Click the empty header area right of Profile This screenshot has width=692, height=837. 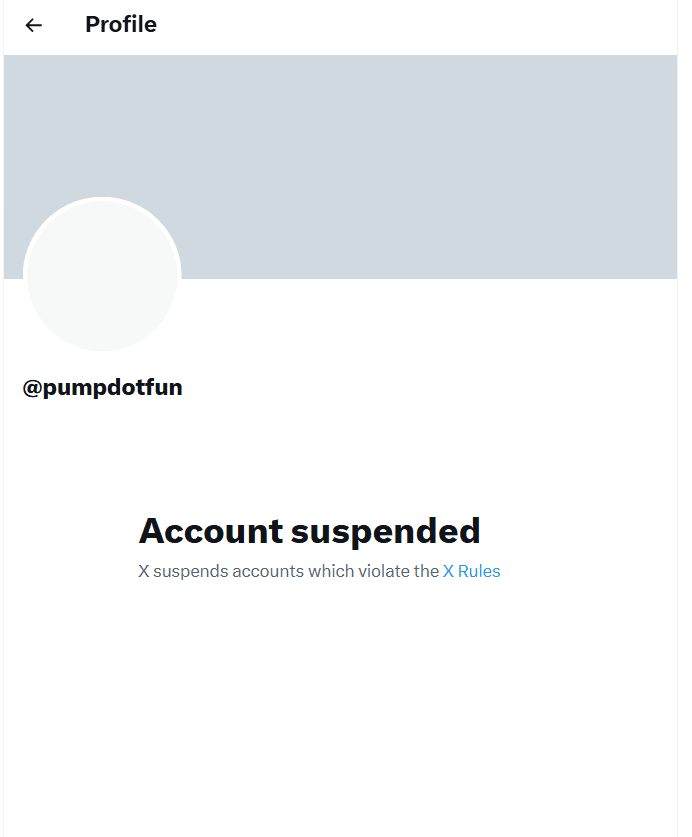pyautogui.click(x=420, y=25)
